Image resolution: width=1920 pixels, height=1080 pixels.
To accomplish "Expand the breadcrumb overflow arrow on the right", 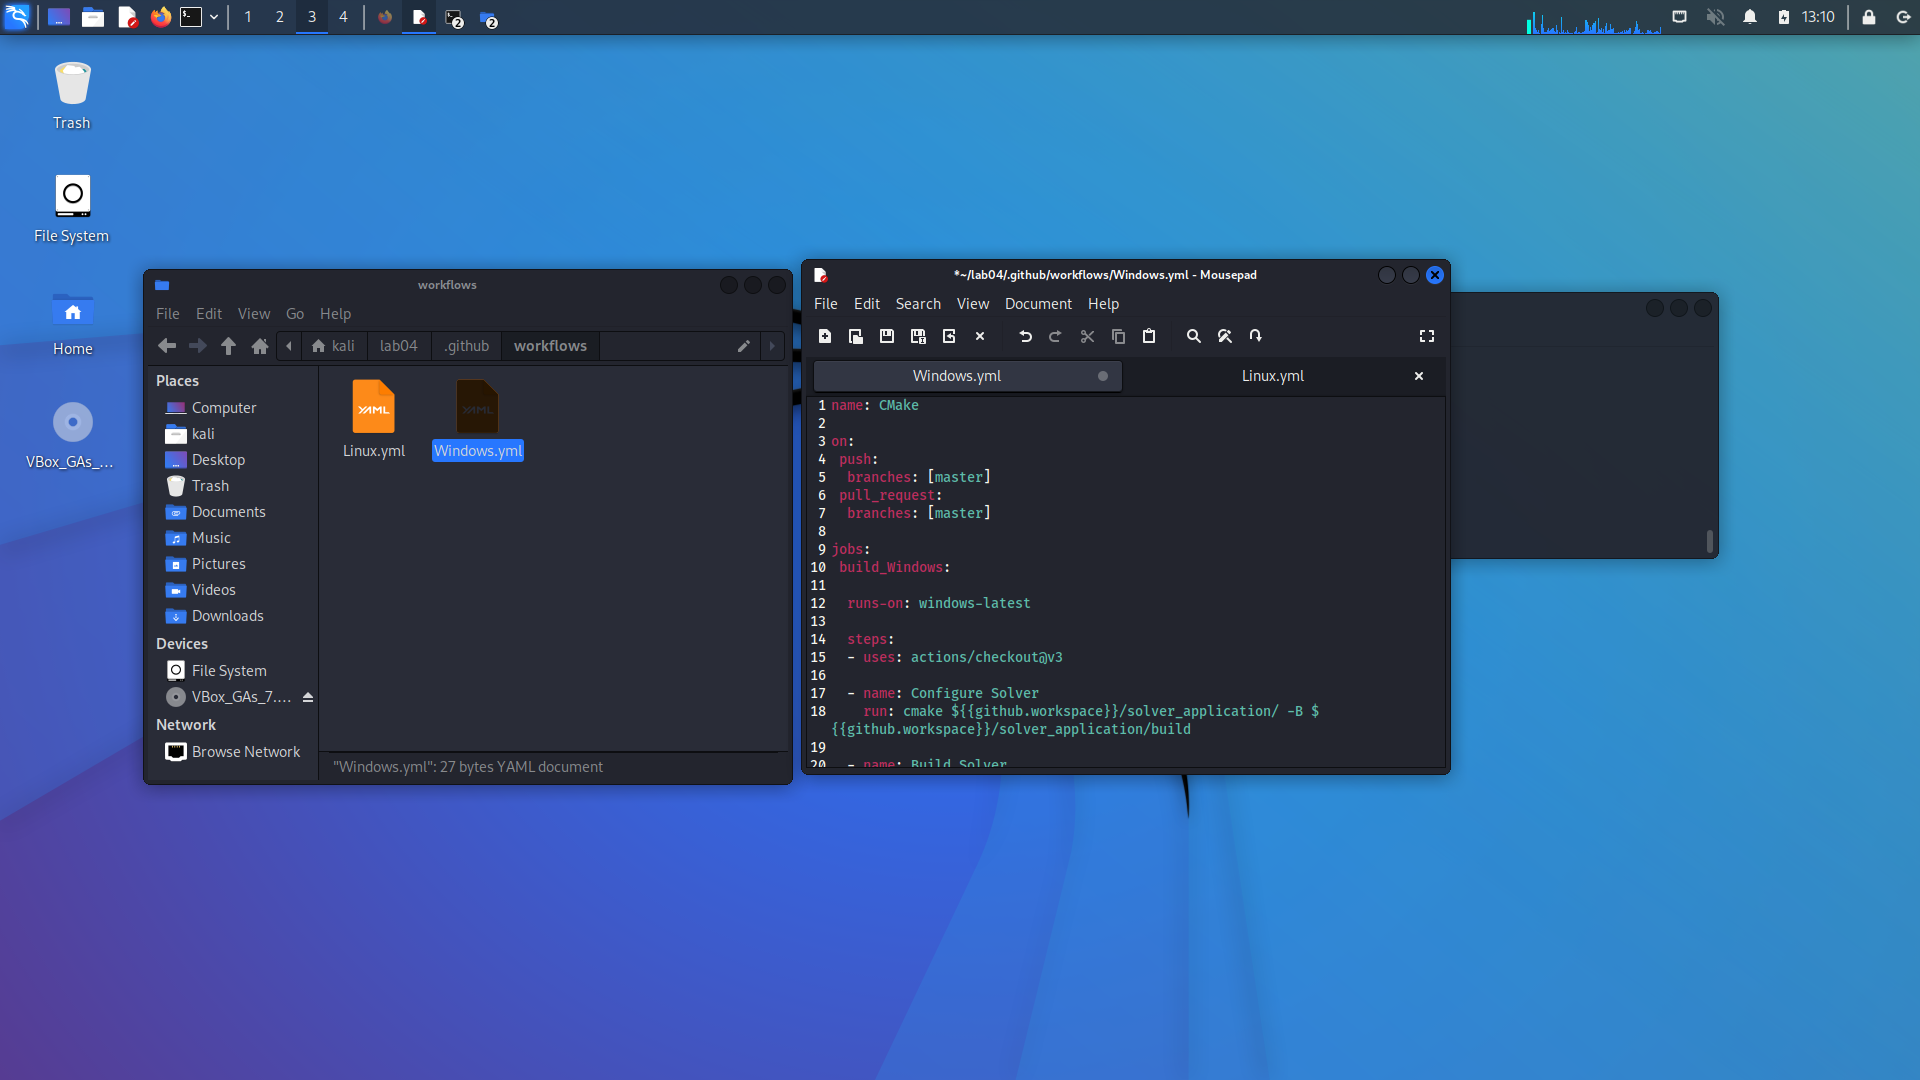I will 771,345.
